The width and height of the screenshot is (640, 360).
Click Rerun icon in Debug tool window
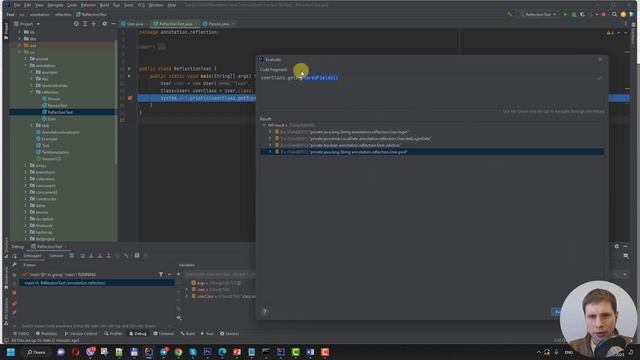(x=14, y=256)
